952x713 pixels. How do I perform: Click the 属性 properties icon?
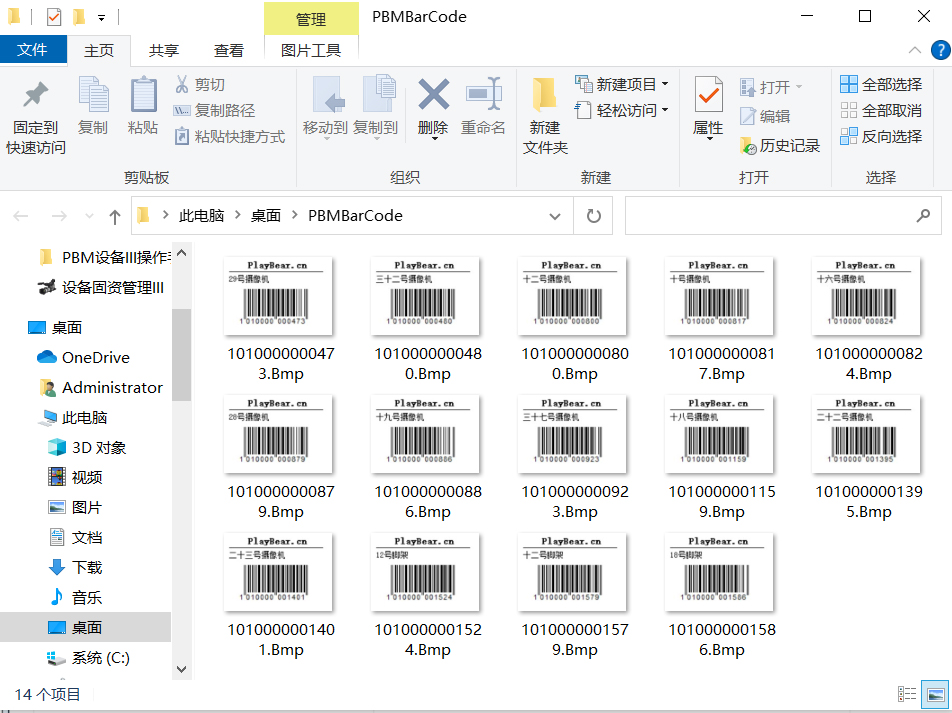[x=708, y=96]
